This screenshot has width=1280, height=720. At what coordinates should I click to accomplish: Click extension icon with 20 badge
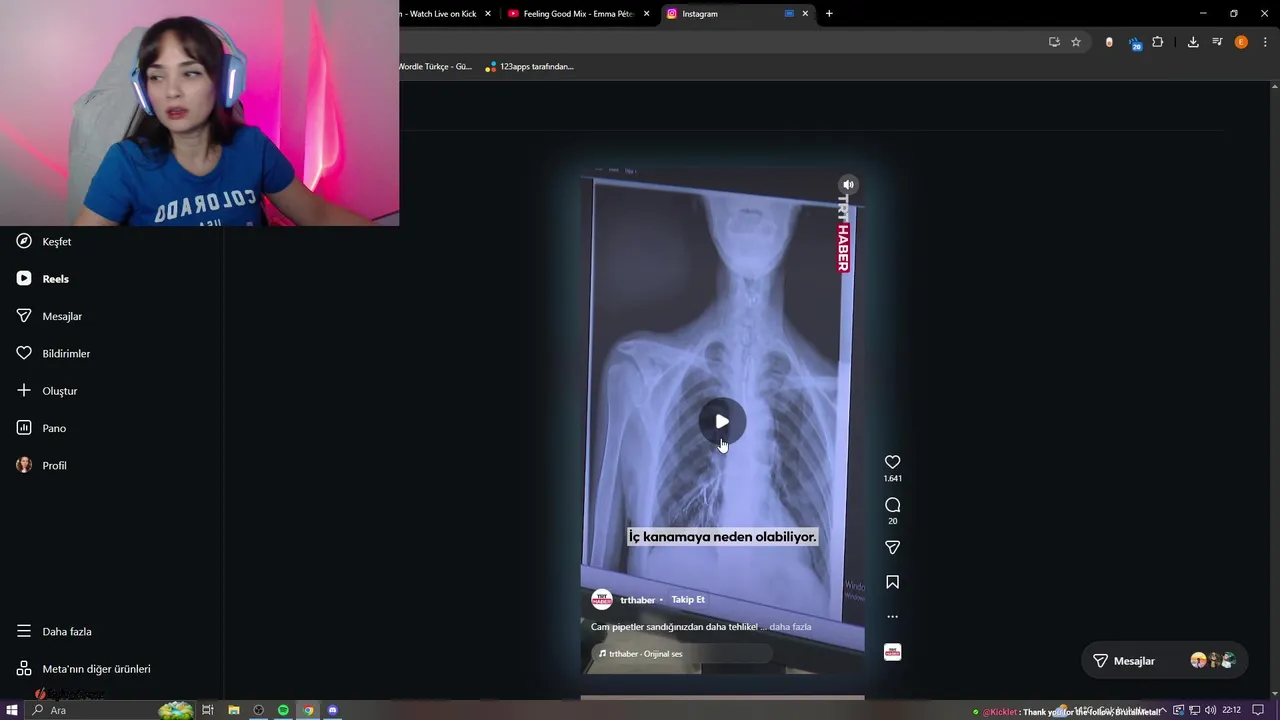1135,43
